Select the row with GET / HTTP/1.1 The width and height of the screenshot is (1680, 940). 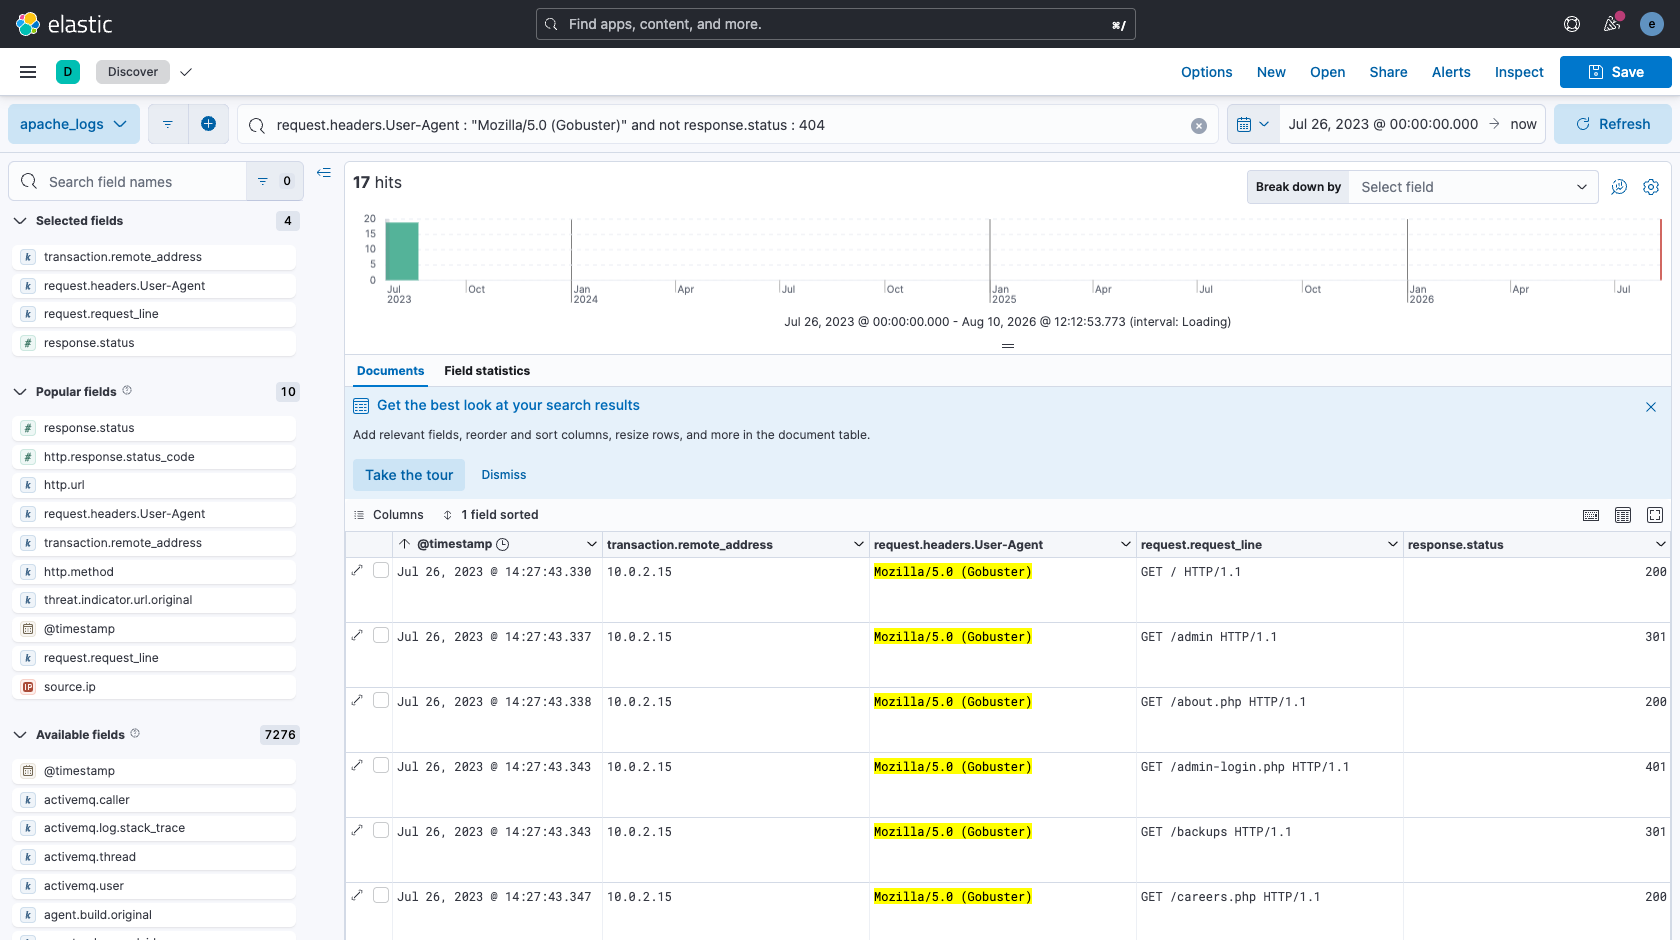tap(381, 570)
